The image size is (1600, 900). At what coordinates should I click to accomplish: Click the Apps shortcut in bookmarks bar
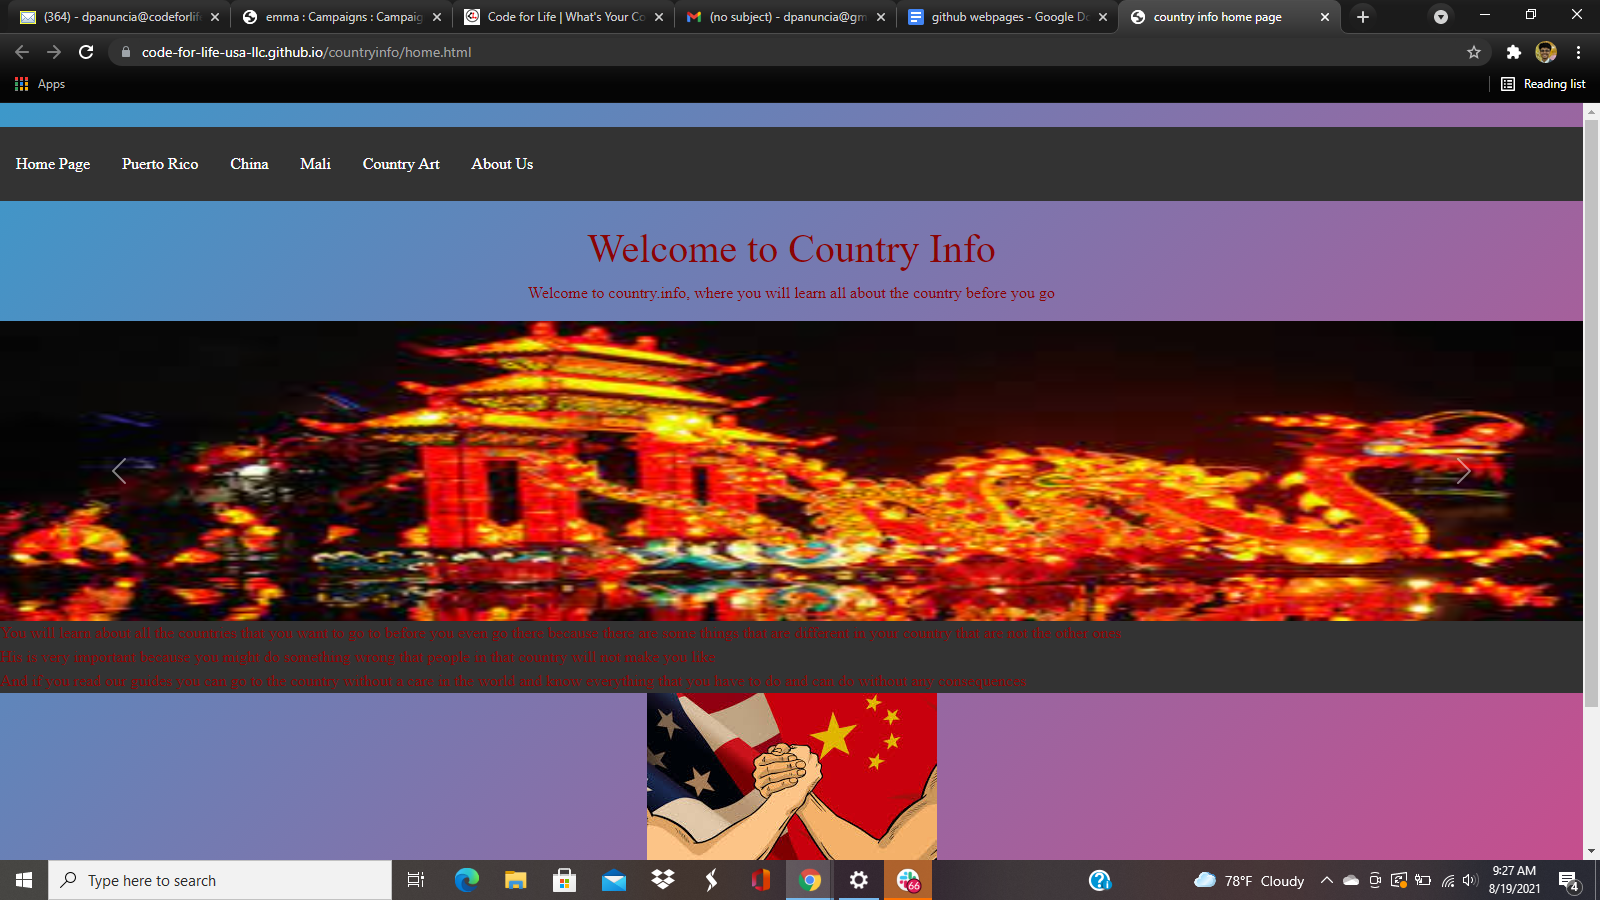coord(40,84)
